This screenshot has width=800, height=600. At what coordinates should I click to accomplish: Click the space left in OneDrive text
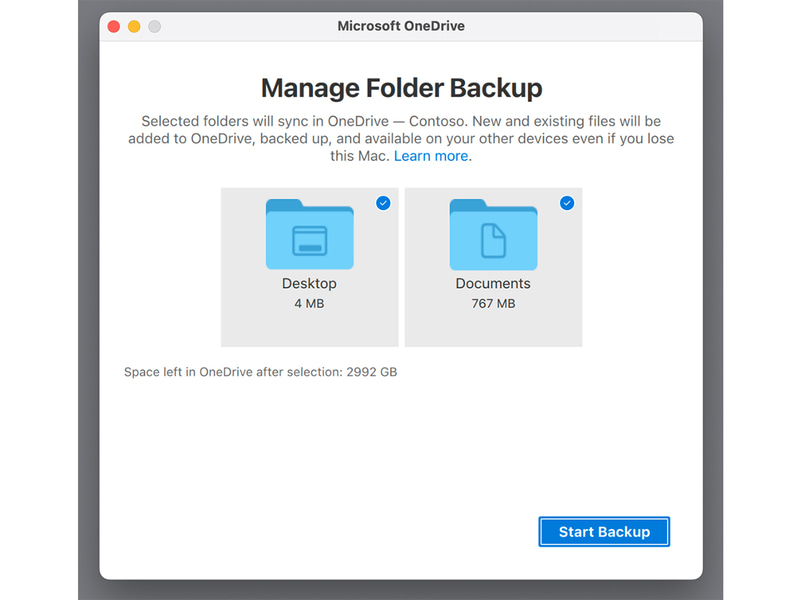(x=234, y=372)
